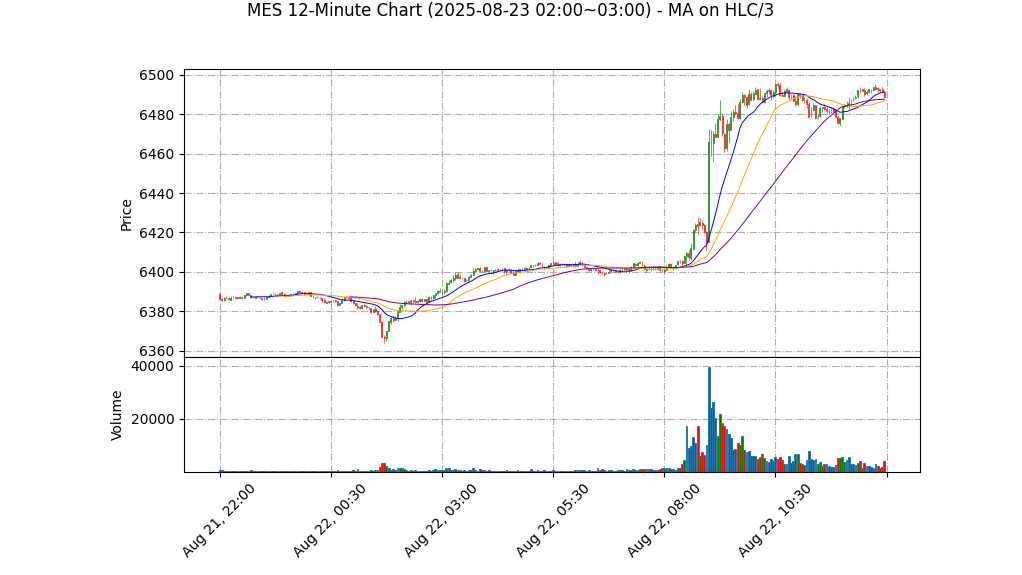Click the Aug 21, 22:00 time label
Screen dimensions: 1022x575
pos(218,520)
